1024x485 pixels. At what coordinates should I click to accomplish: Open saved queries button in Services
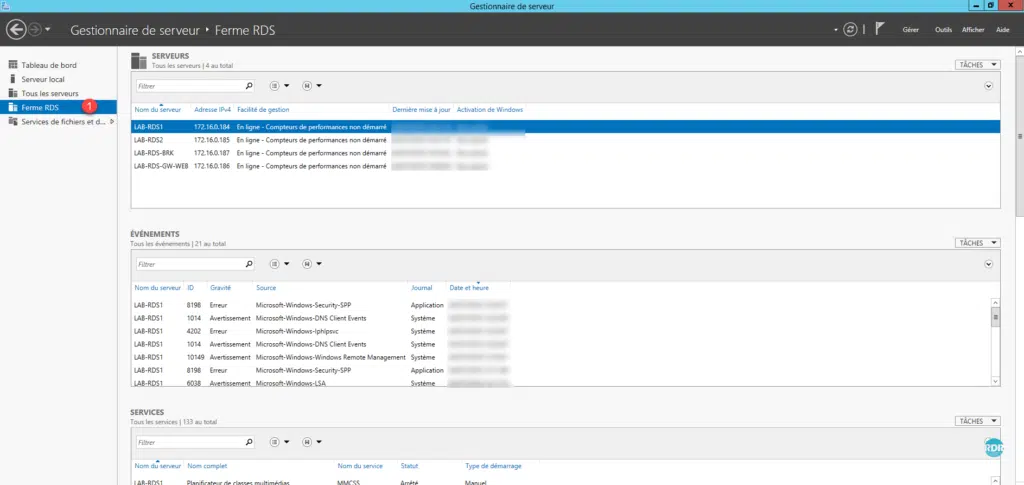(312, 442)
